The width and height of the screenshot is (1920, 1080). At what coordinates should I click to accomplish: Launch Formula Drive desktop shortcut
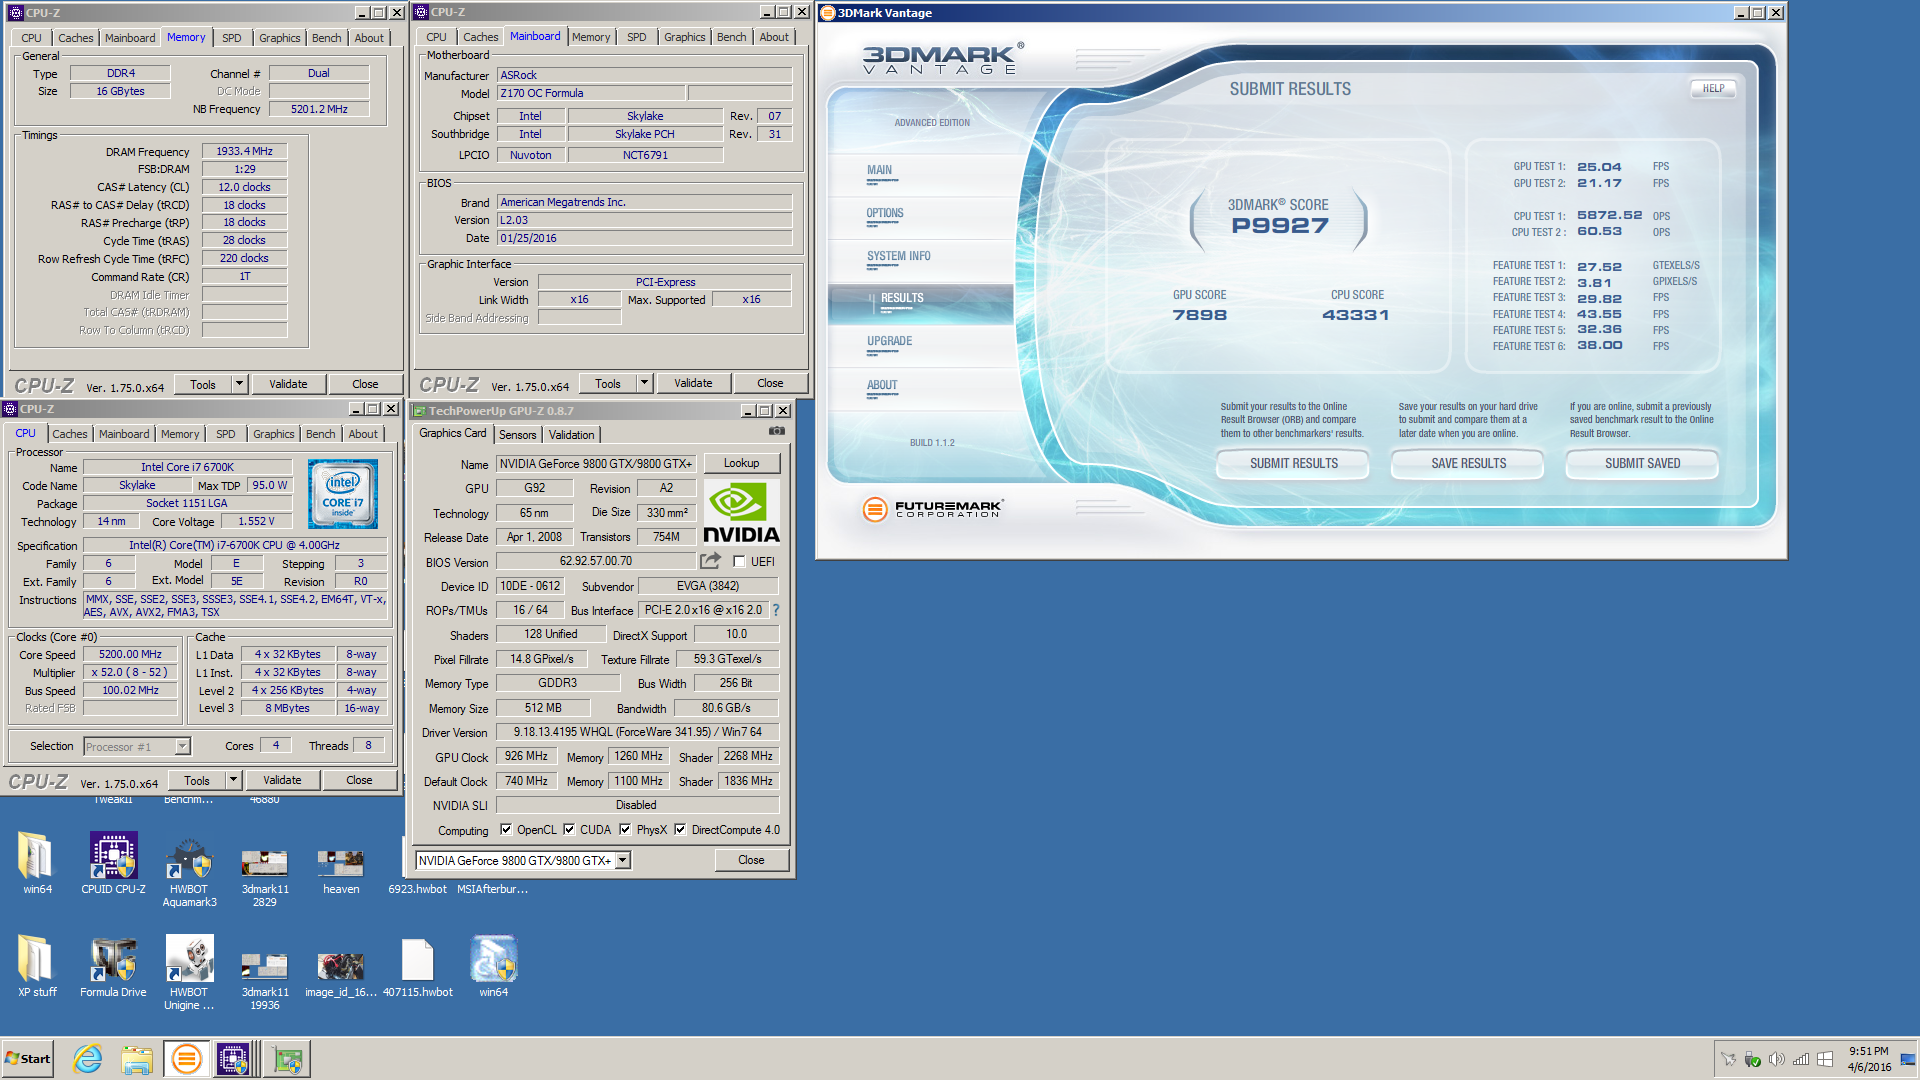coord(113,966)
